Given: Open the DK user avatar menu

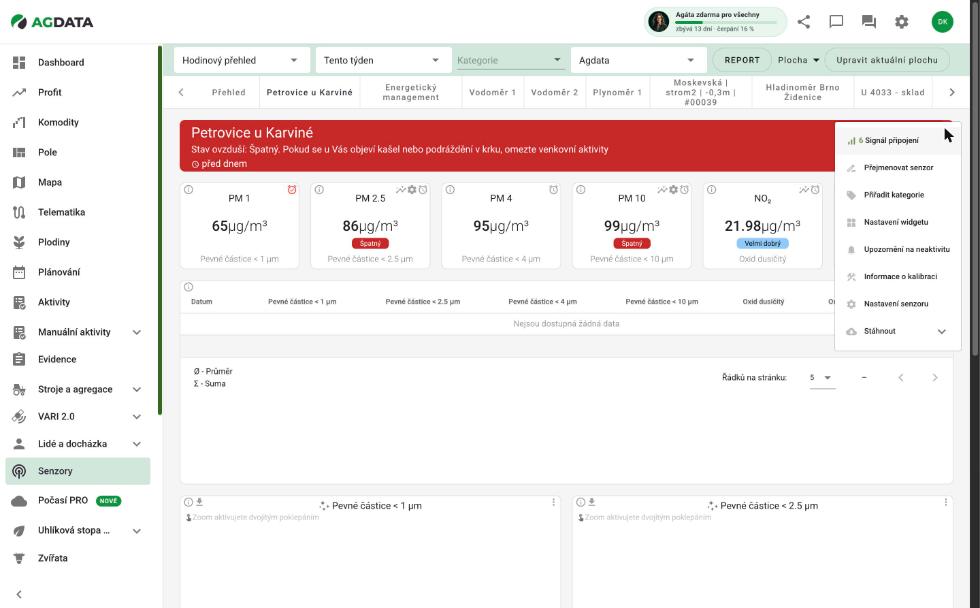Looking at the screenshot, I should pos(942,22).
